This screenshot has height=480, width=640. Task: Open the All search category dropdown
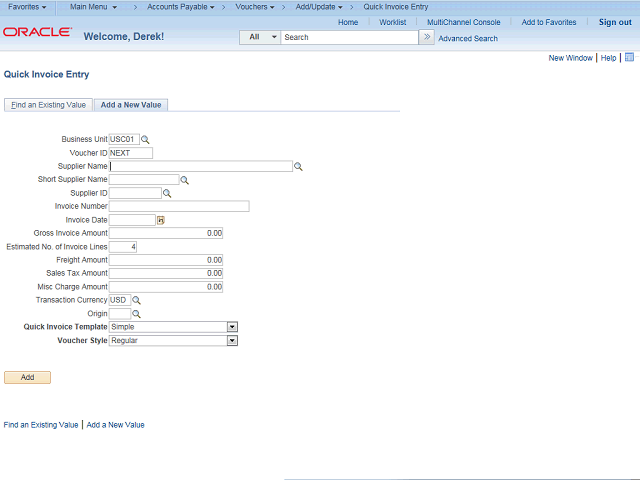[260, 37]
